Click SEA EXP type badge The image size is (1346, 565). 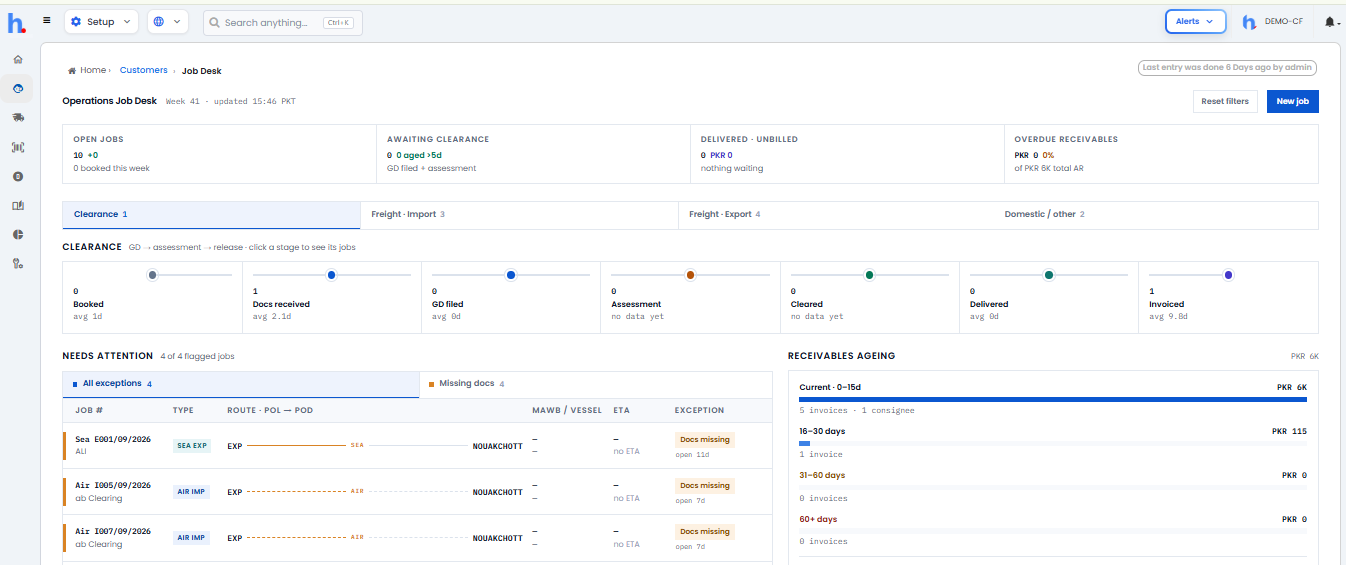pyautogui.click(x=192, y=446)
